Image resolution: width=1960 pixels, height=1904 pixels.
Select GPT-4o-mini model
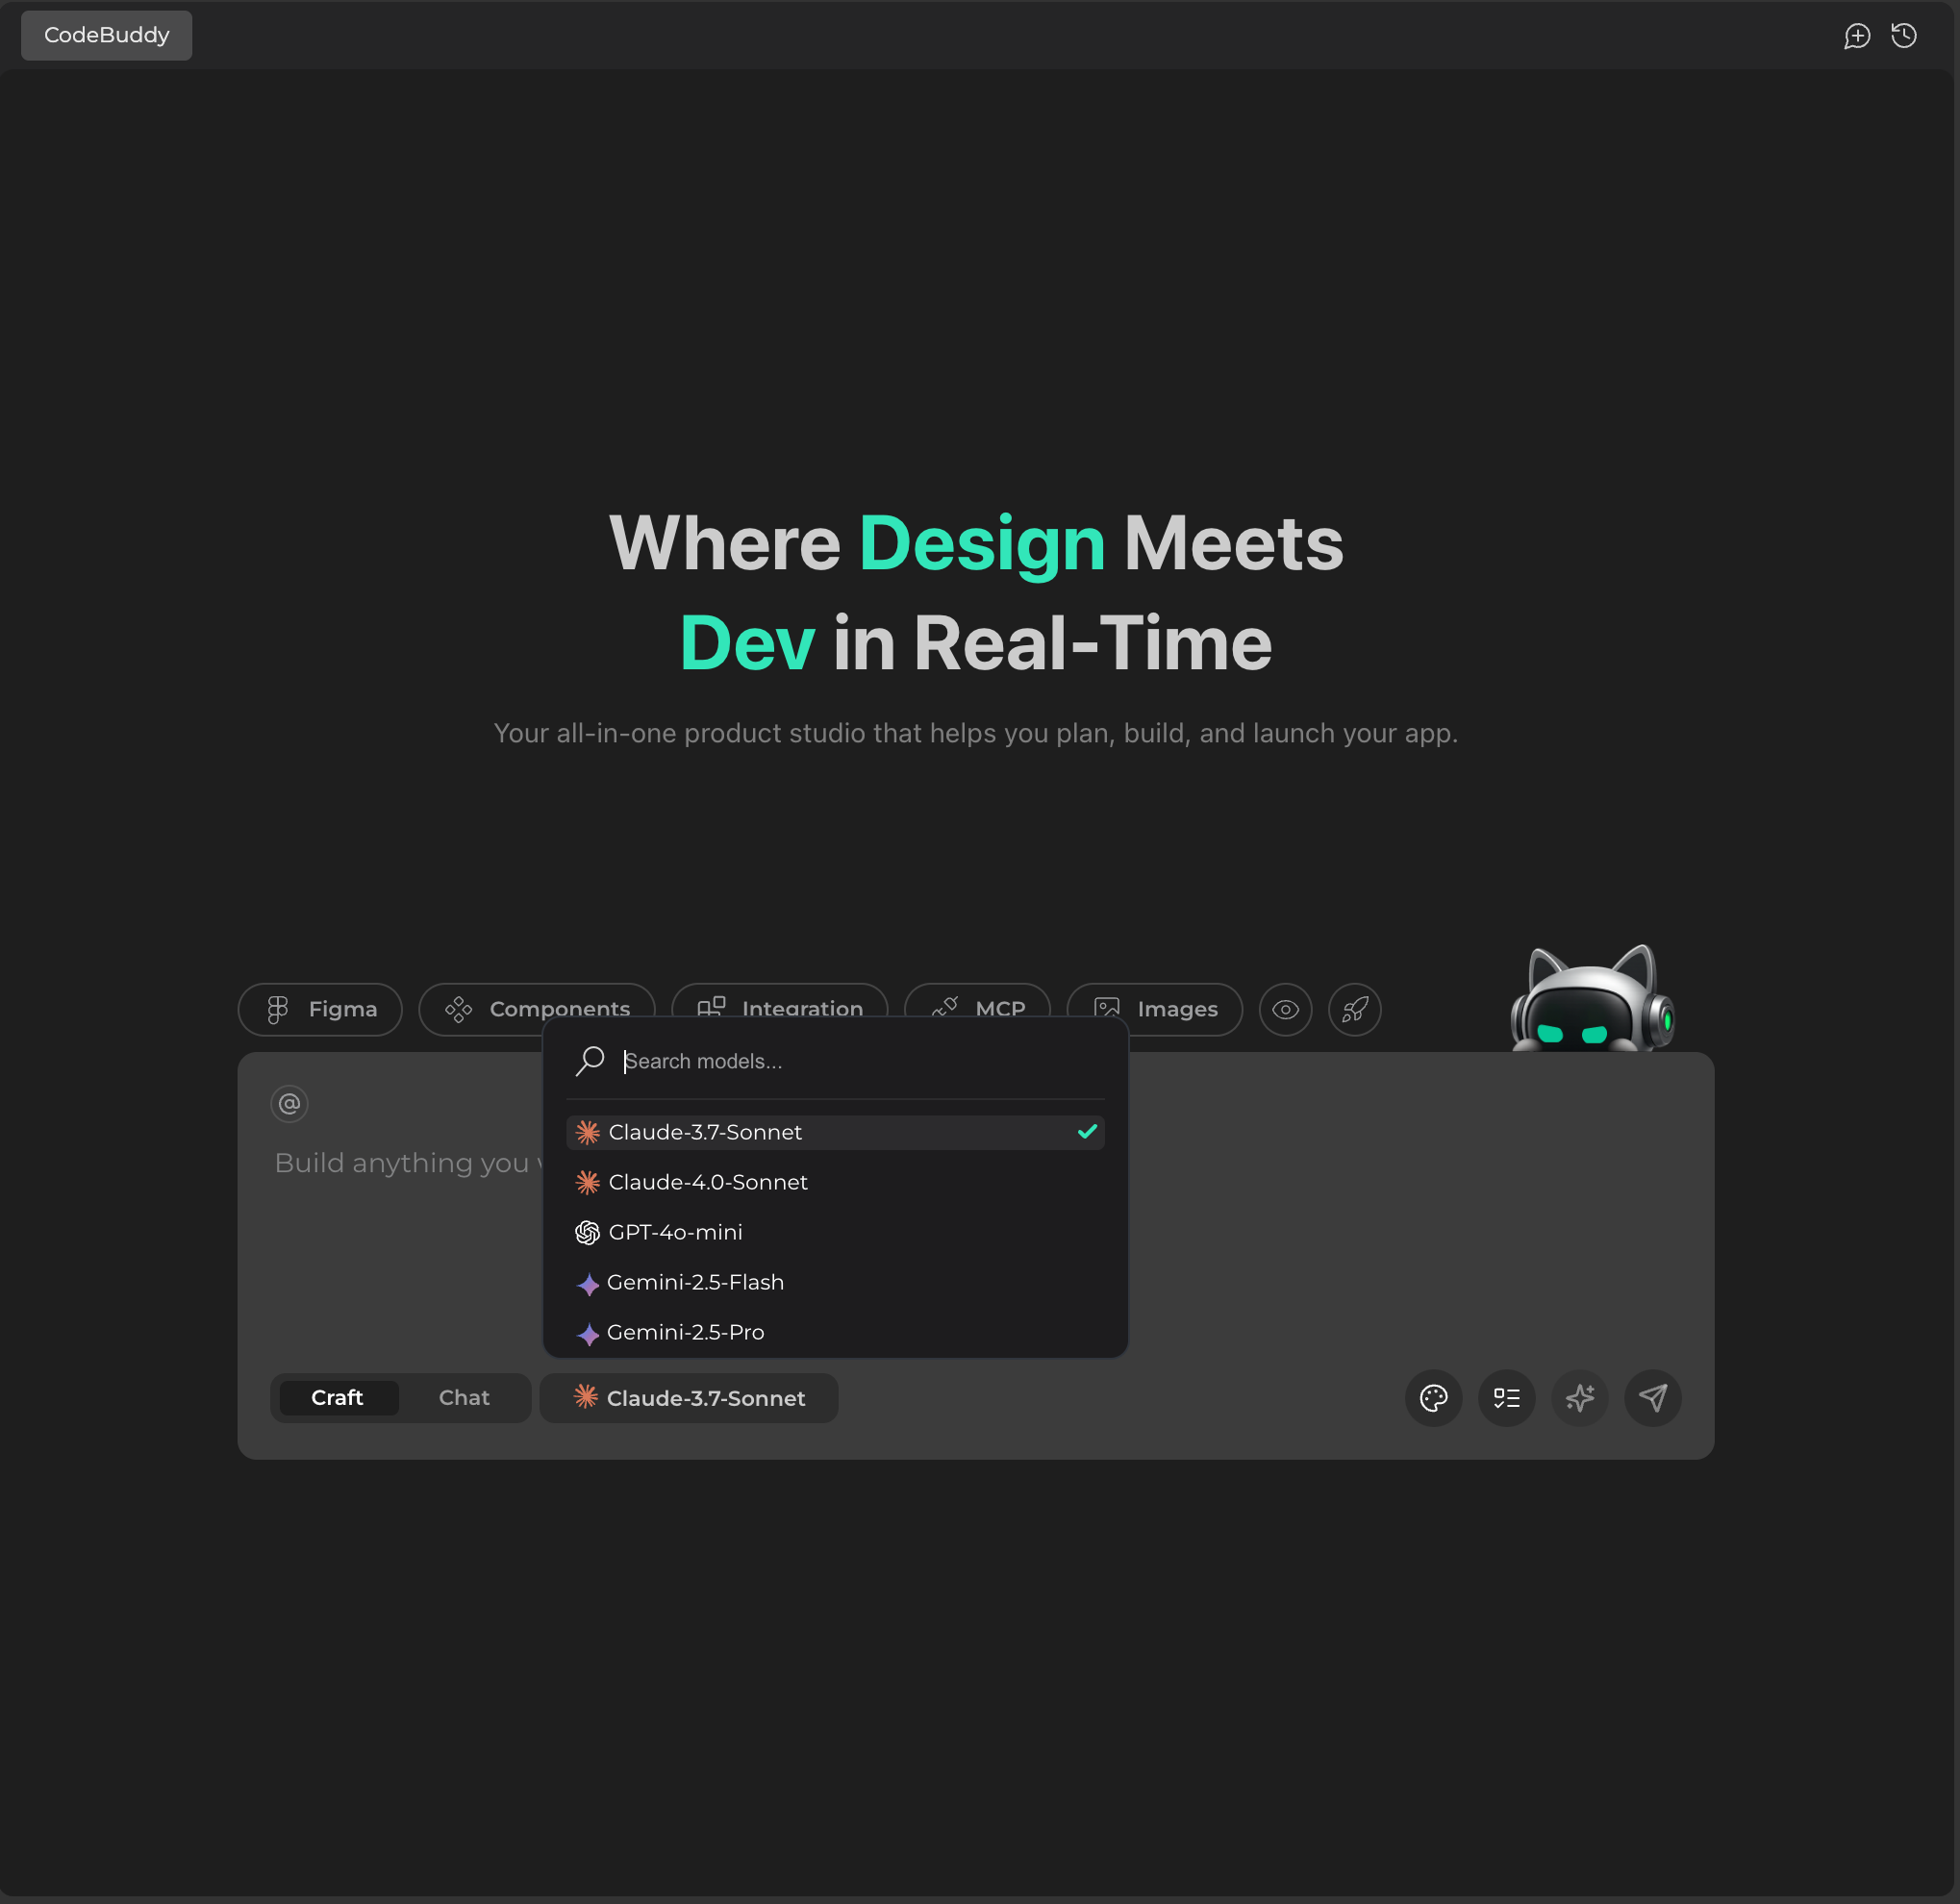click(835, 1232)
